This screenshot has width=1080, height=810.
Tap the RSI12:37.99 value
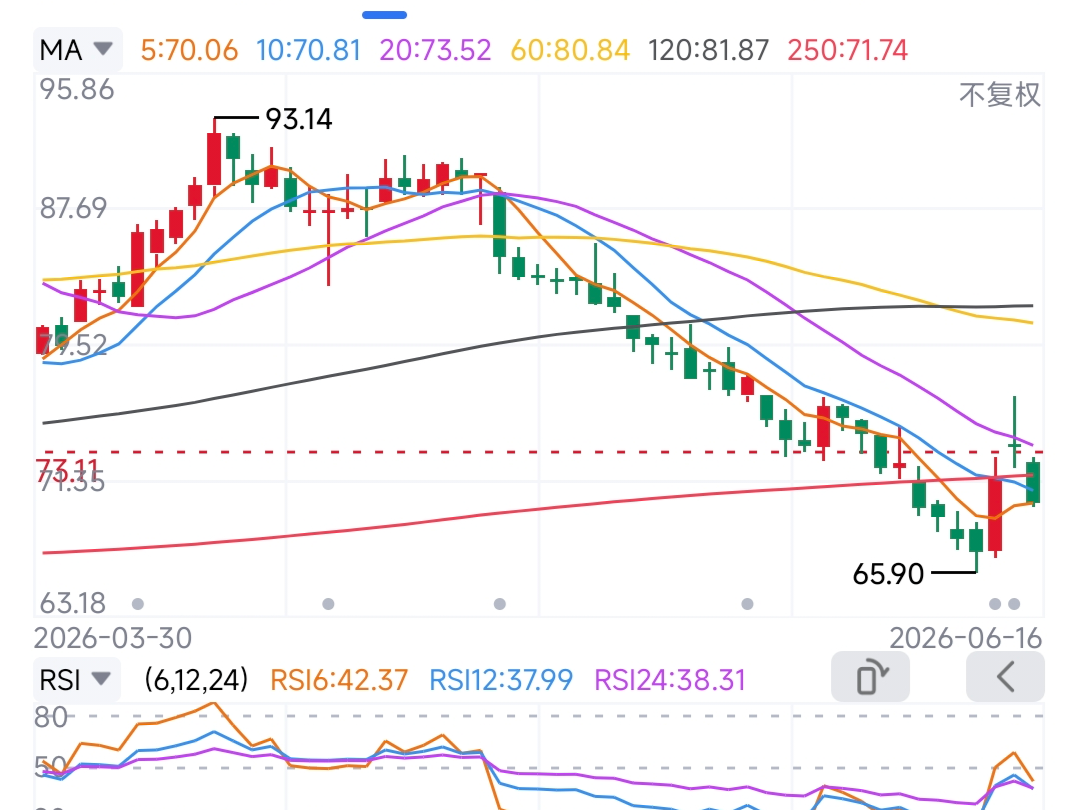point(501,680)
